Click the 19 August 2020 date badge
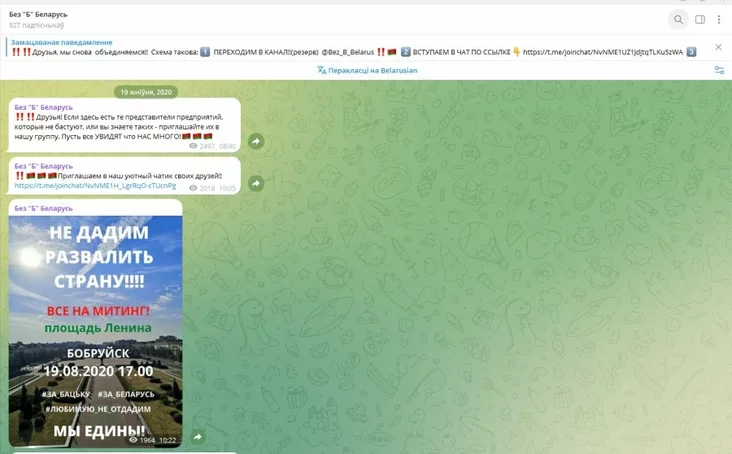732x454 pixels. (147, 91)
